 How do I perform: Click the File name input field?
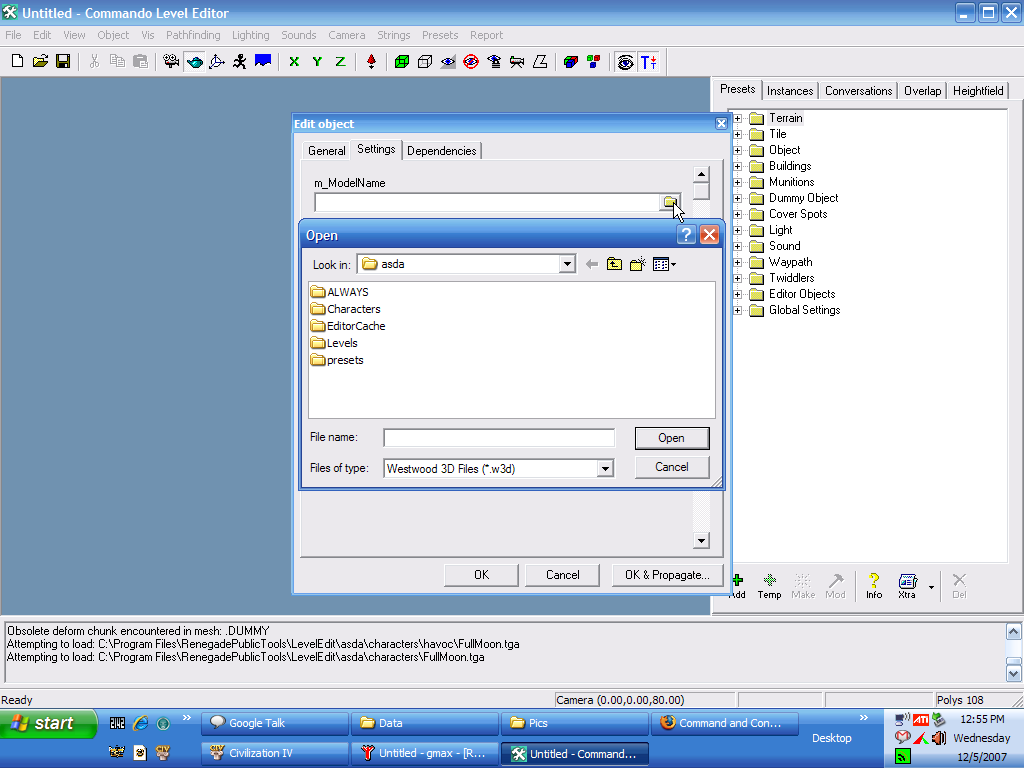click(x=499, y=438)
